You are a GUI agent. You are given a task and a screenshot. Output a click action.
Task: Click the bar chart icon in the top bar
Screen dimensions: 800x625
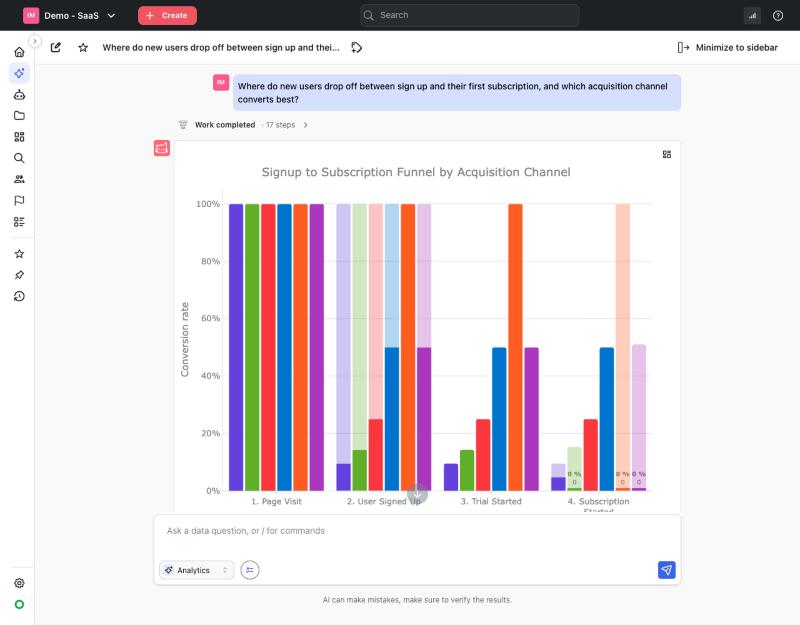coord(753,15)
